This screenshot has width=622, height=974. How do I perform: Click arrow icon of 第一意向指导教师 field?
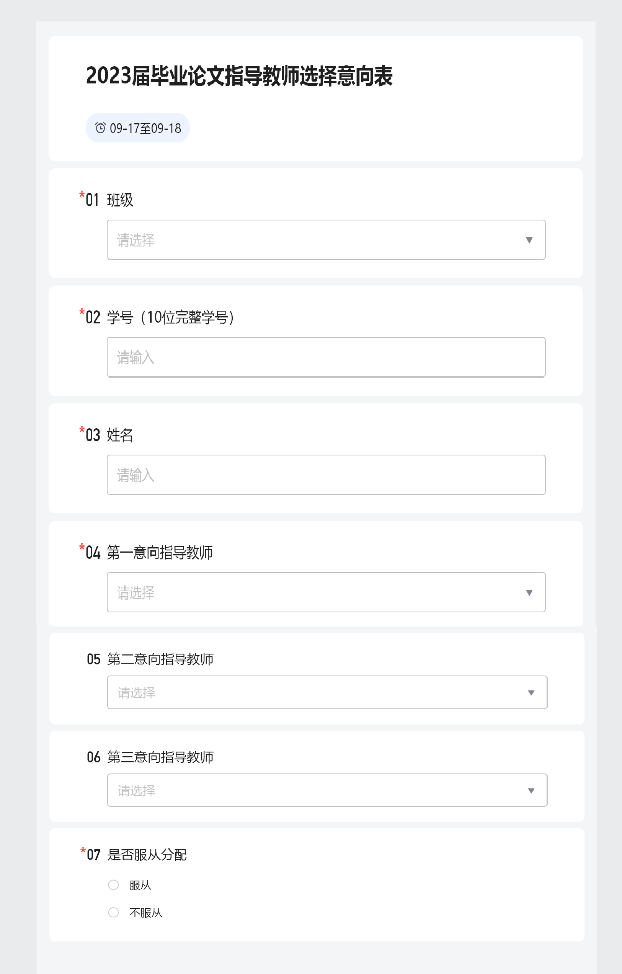click(529, 593)
